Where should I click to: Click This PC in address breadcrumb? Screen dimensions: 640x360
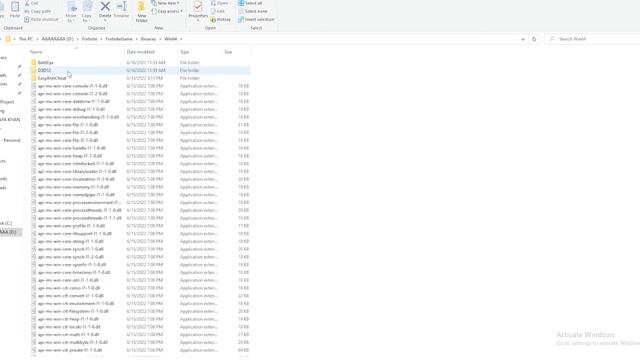coord(26,39)
